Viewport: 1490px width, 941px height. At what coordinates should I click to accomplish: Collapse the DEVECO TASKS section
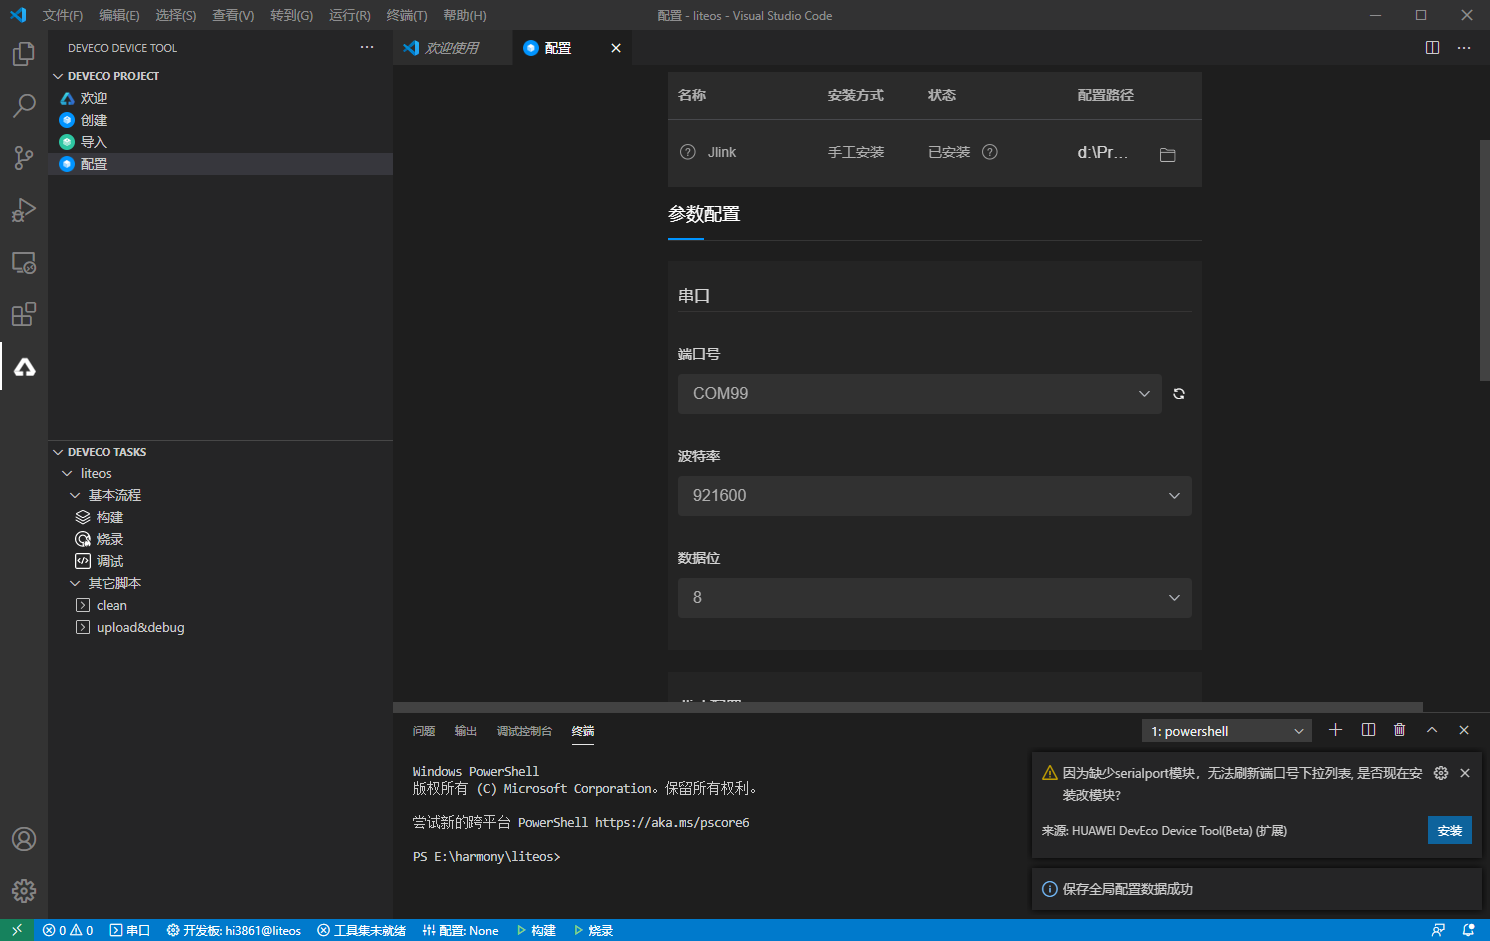tap(58, 452)
